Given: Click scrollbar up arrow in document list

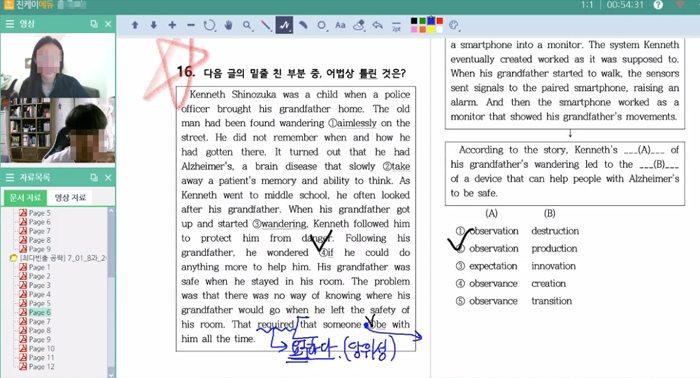Looking at the screenshot, I should [x=111, y=211].
